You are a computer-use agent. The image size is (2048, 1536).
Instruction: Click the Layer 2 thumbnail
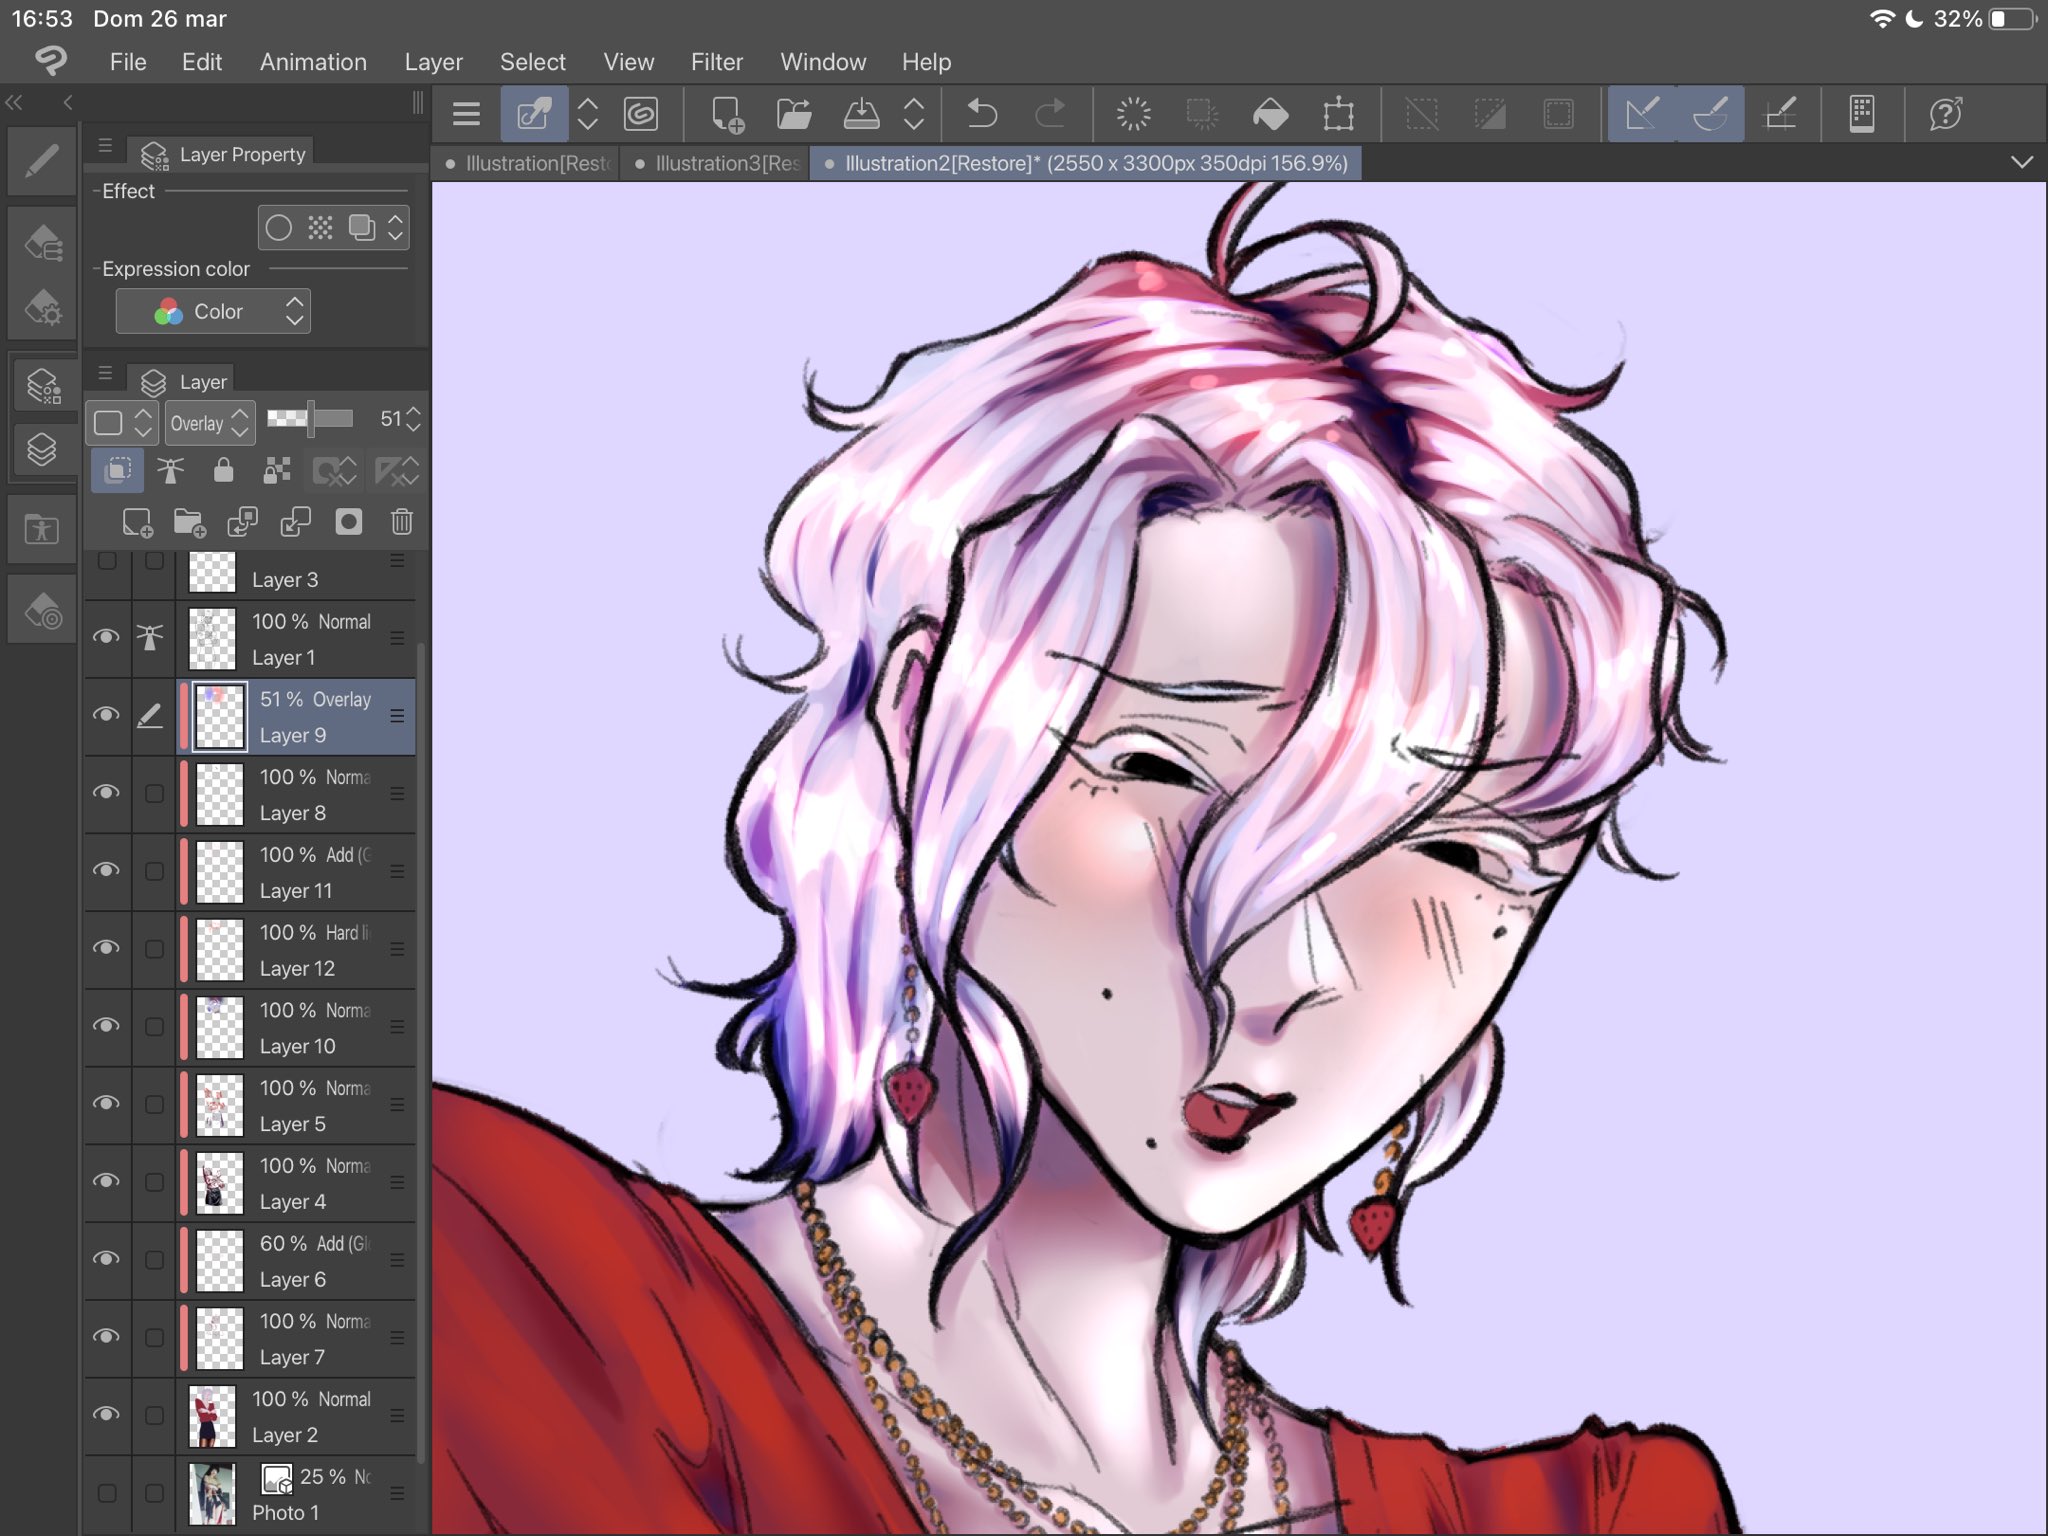point(212,1415)
